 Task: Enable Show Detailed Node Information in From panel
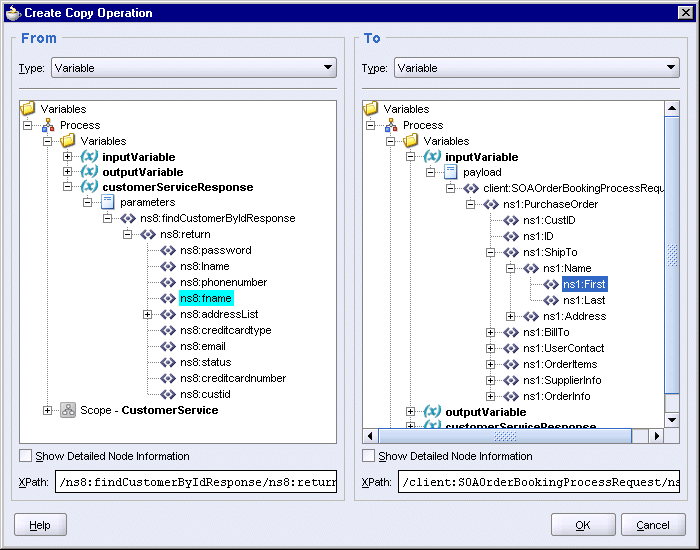[x=25, y=456]
